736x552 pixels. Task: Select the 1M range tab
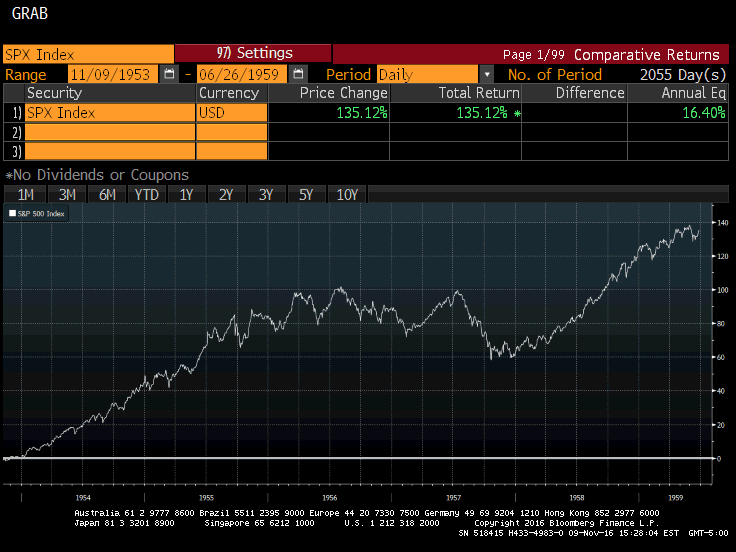click(25, 194)
